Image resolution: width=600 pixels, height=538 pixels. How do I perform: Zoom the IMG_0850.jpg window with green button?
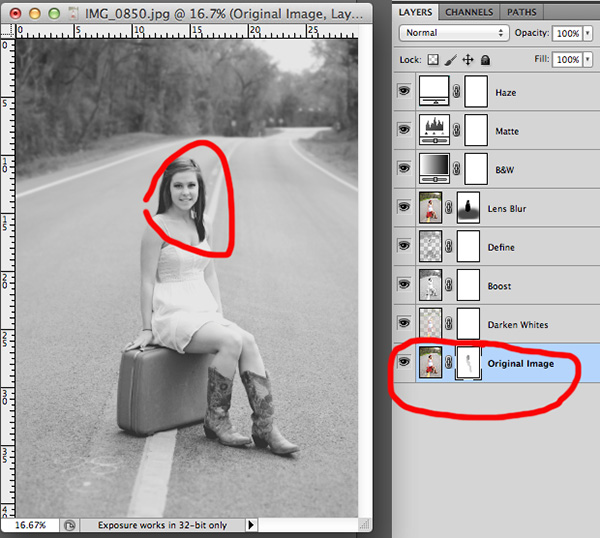point(54,14)
